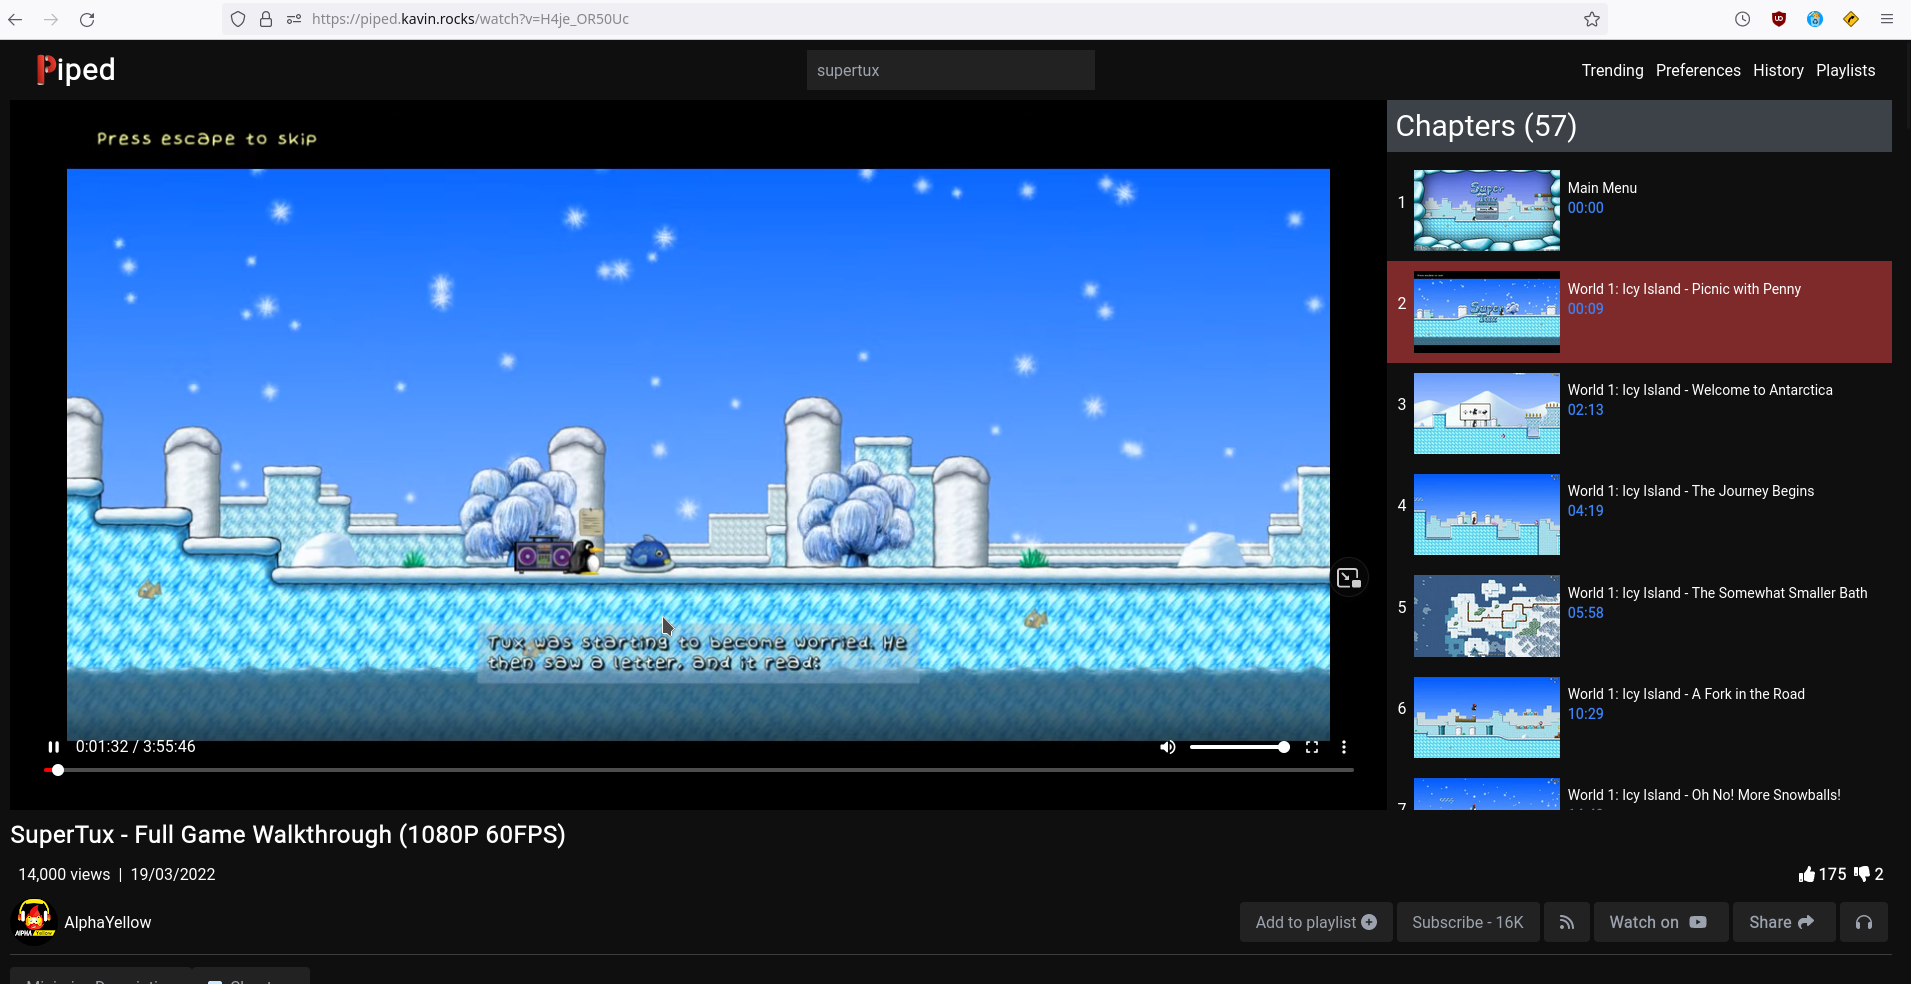
Task: Click the 02:13 chapter timestamp
Action: [1585, 410]
